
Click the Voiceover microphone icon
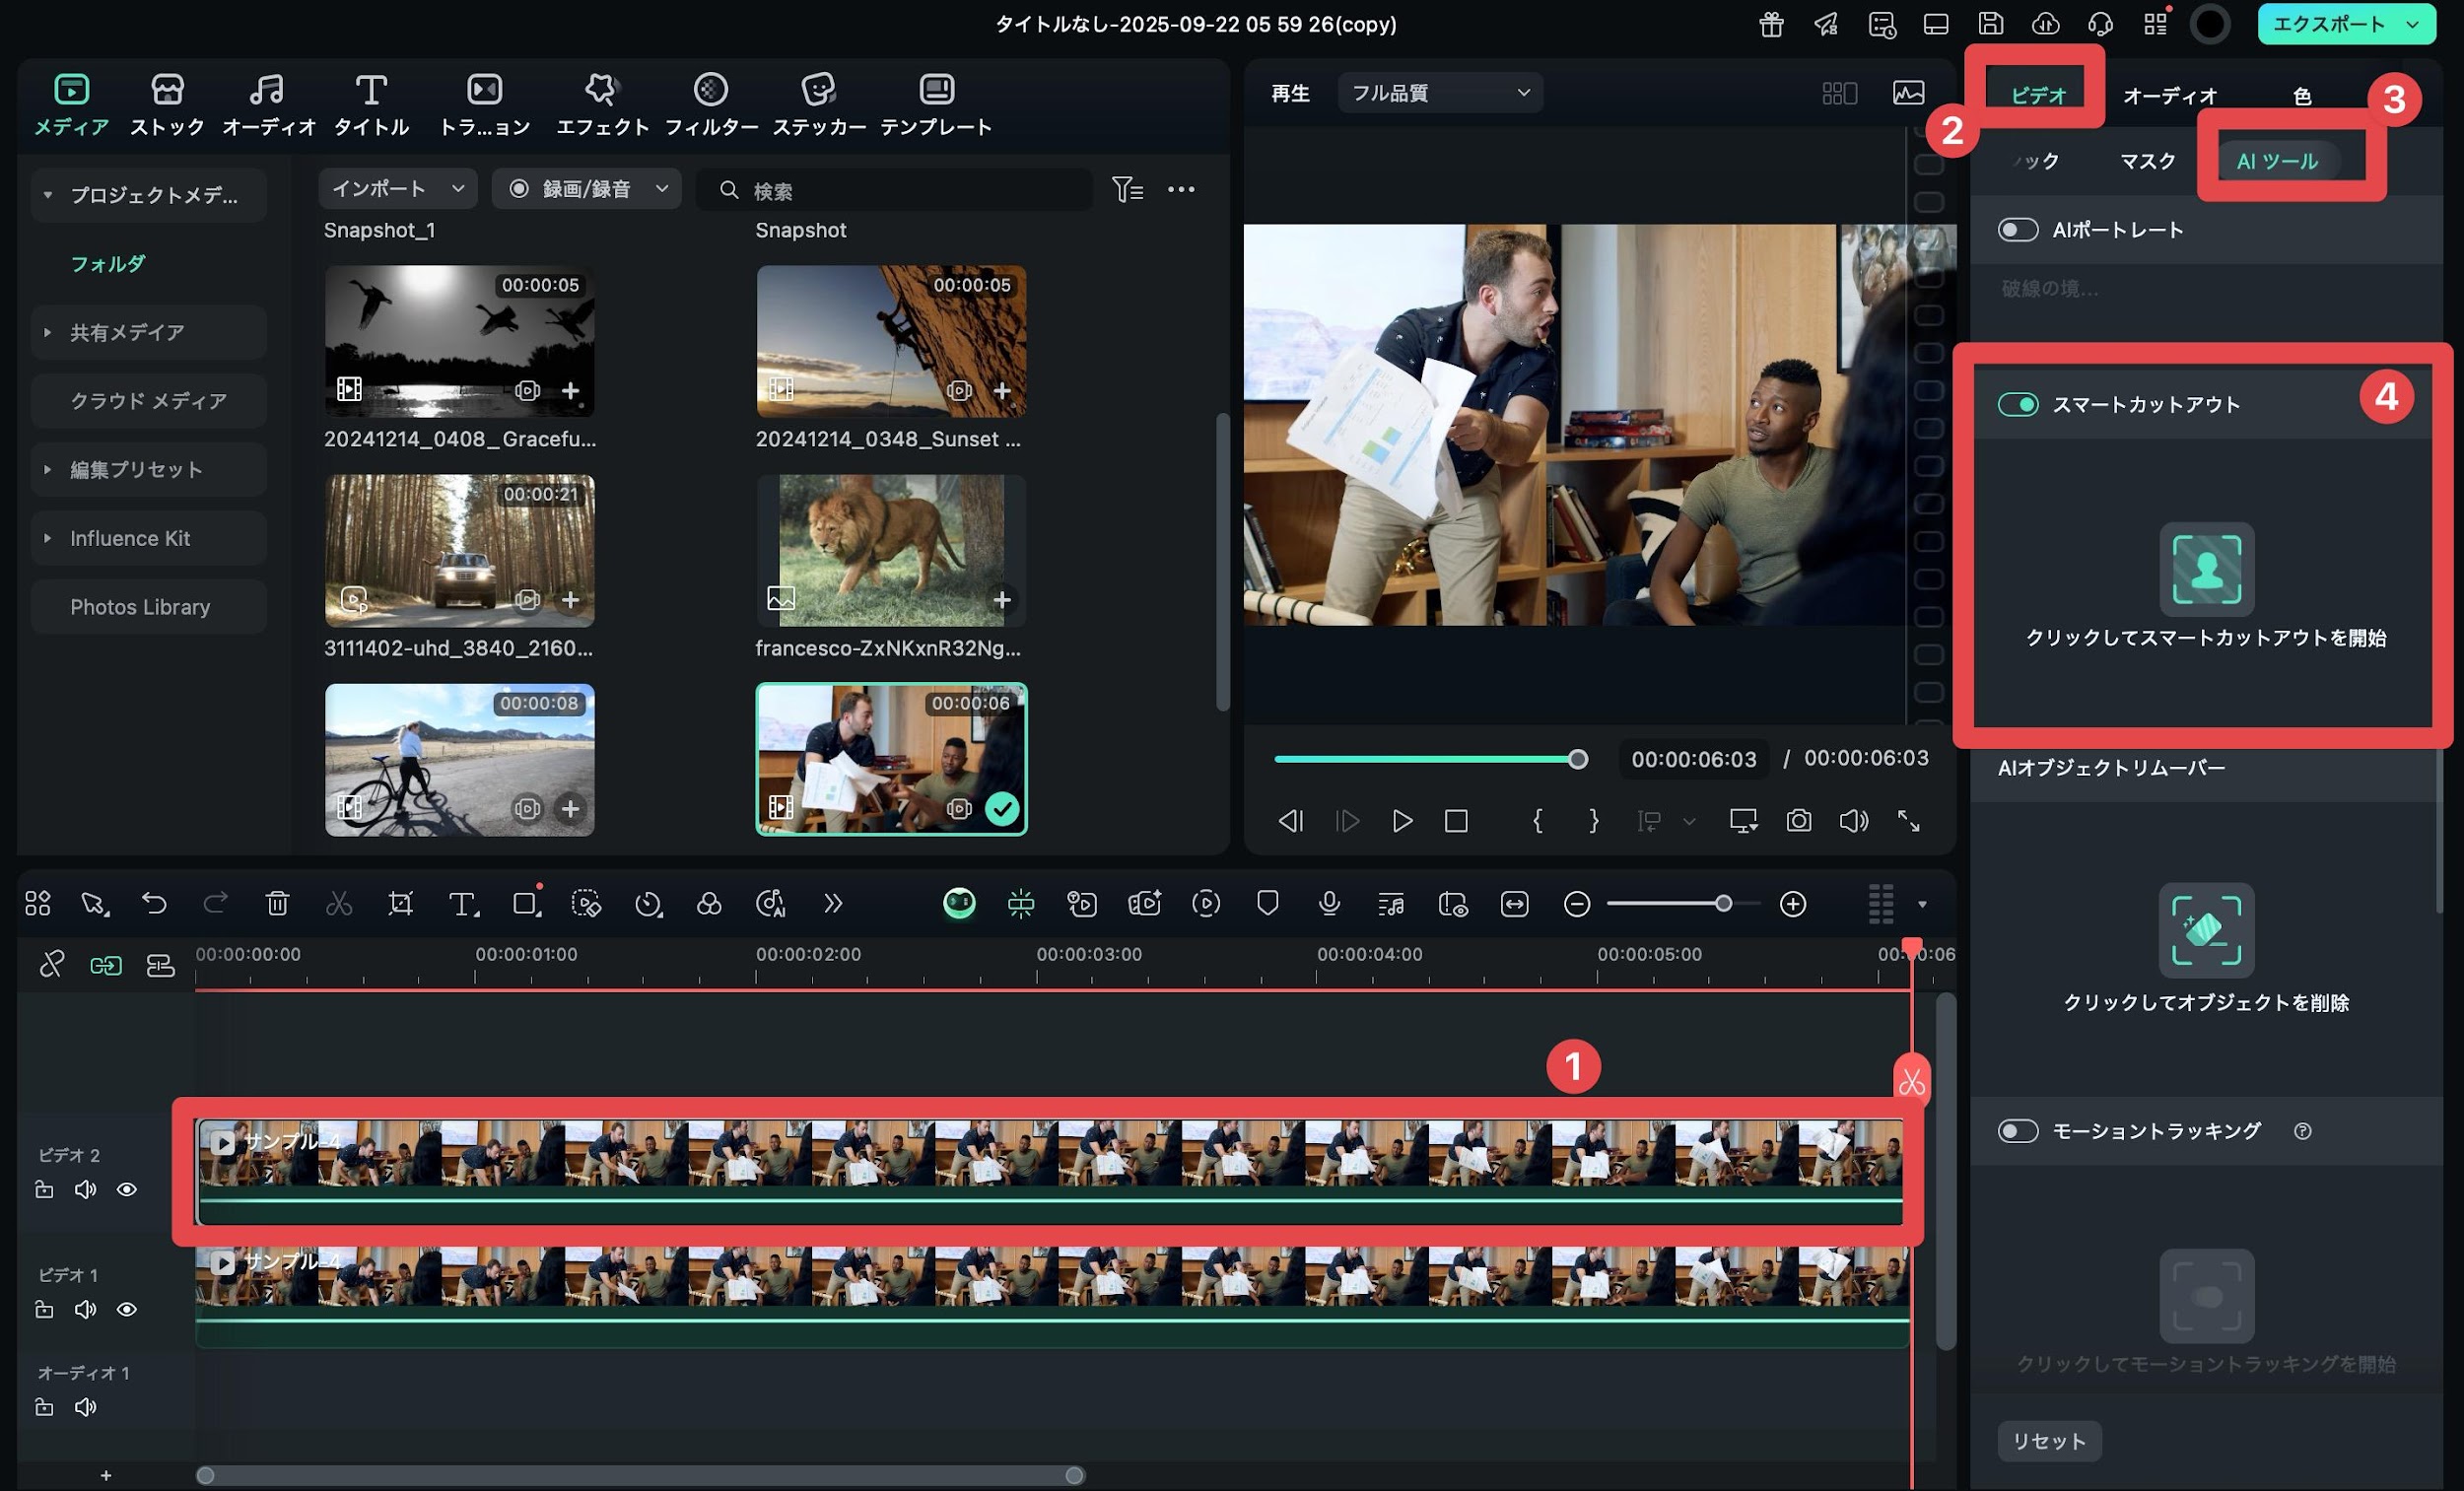point(1329,904)
